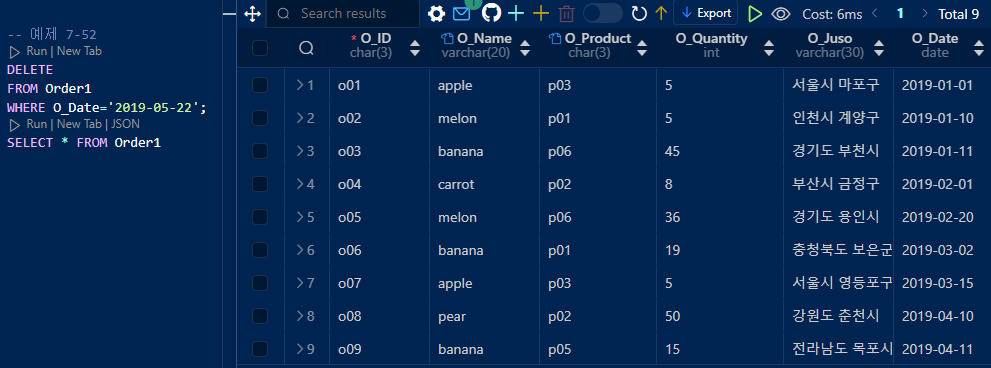Click the comment line '-- 예제 7-52'
Viewport: 991px width, 368px height.
52,35
